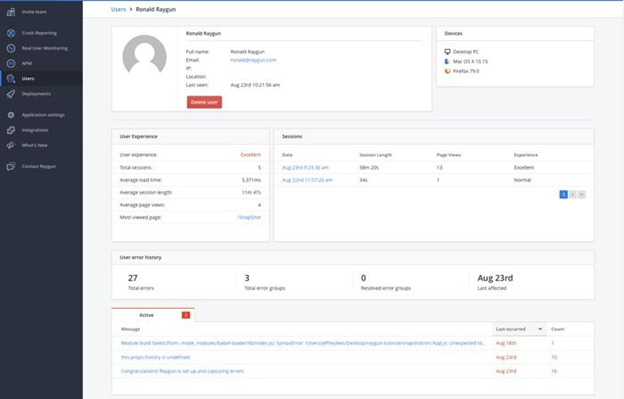Viewport: 624px width, 399px height.
Task: Click the Sessions panel title
Action: pyautogui.click(x=292, y=136)
